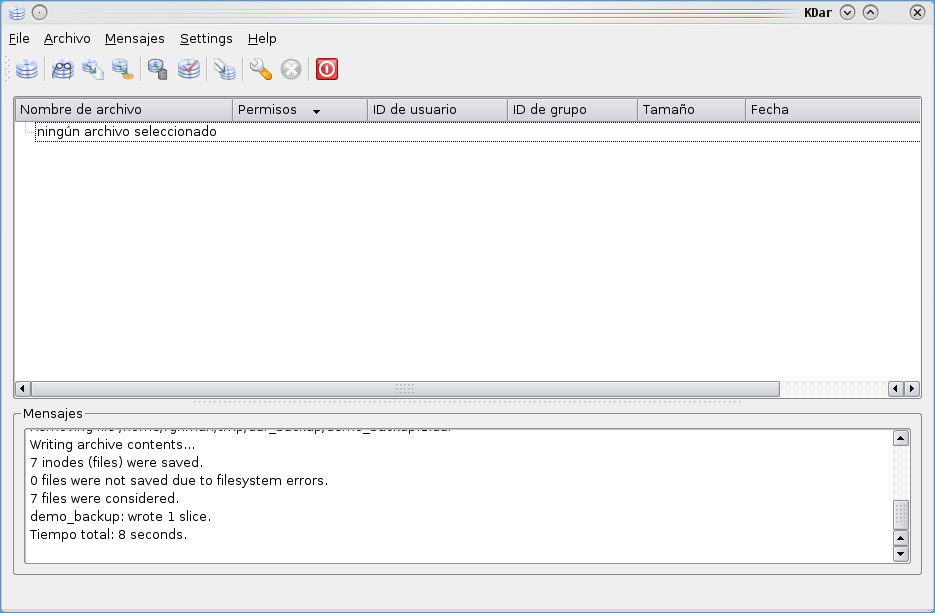Click the file list horizontal scrollbar thumb
Image resolution: width=935 pixels, height=613 pixels.
(405, 388)
